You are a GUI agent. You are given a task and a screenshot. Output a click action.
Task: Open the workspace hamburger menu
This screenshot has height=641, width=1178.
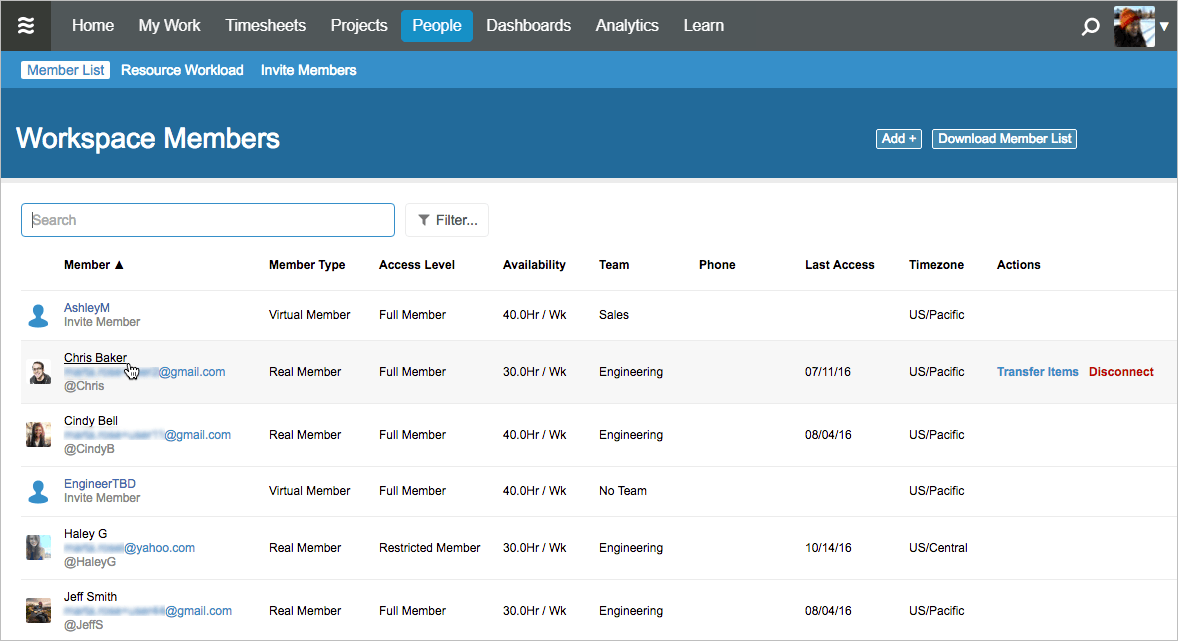click(x=26, y=25)
